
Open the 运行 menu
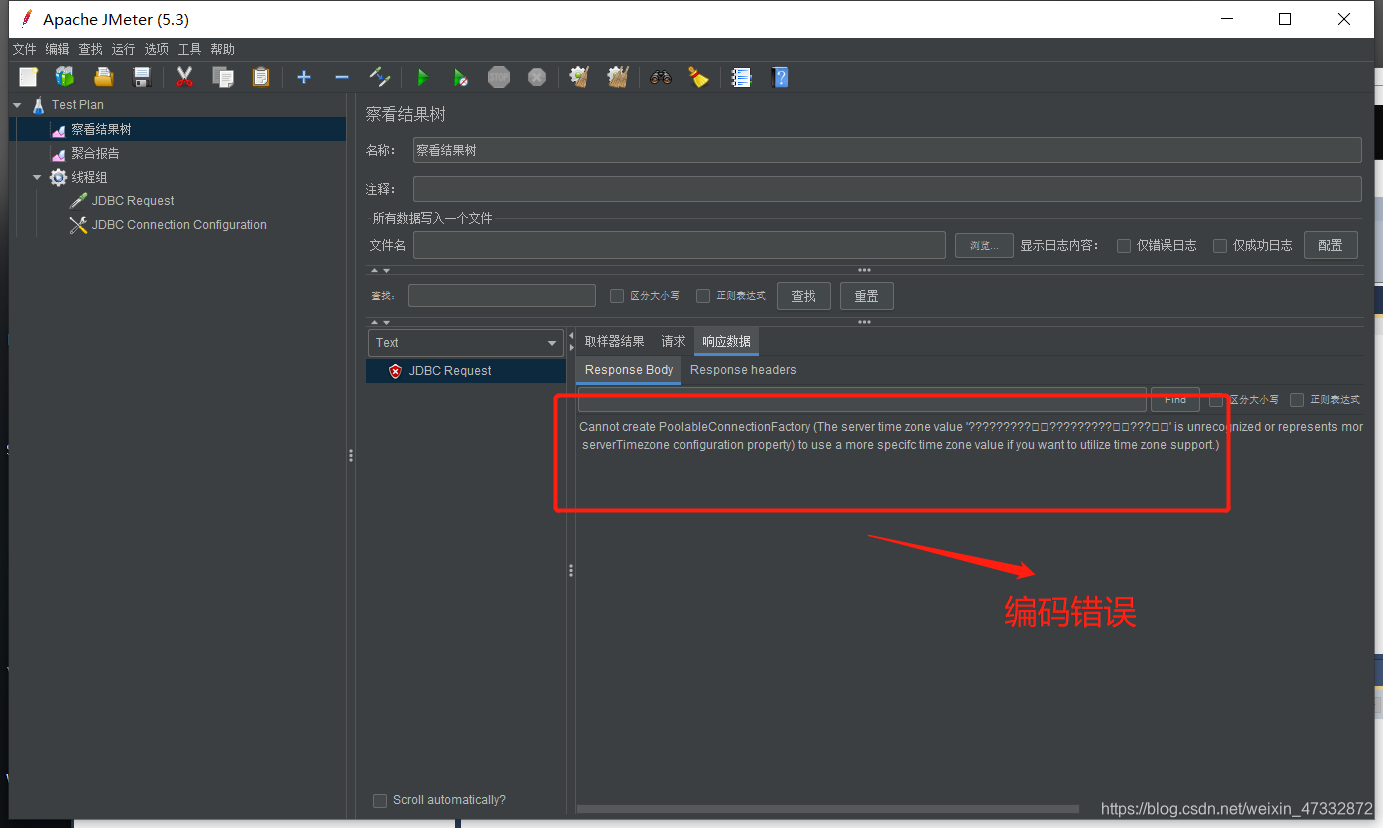point(123,49)
